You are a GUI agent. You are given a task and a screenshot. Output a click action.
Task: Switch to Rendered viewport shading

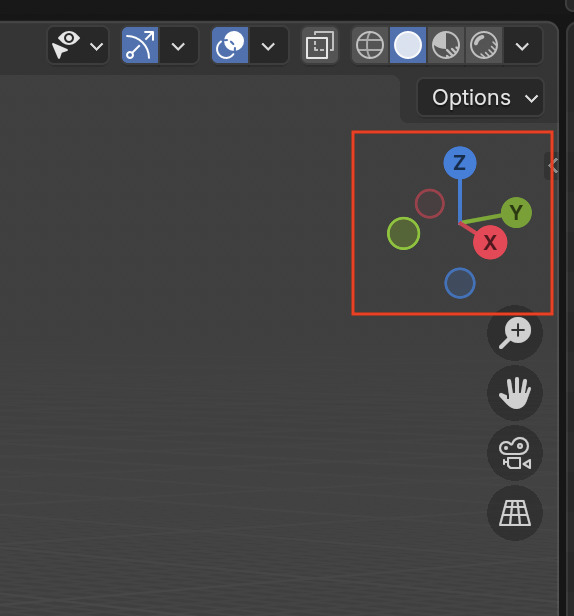(x=484, y=45)
